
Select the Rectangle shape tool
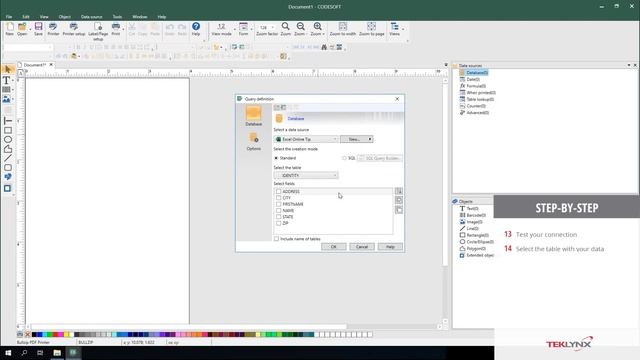pos(8,130)
